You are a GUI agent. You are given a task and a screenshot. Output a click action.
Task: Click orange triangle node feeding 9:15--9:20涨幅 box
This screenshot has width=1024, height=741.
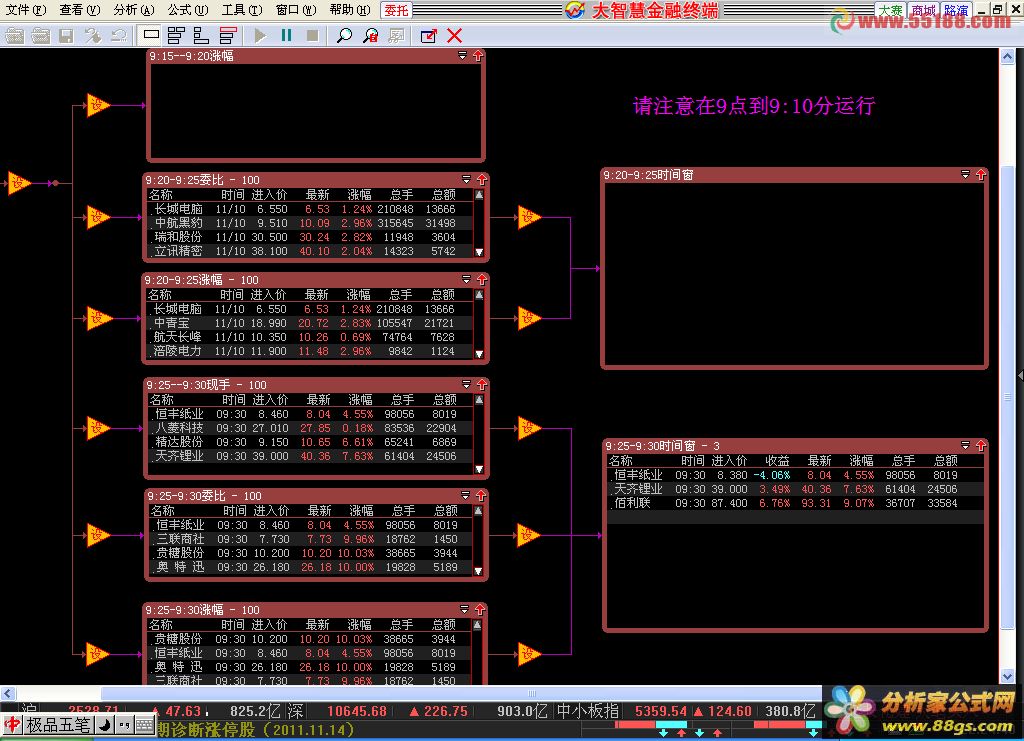tap(98, 105)
